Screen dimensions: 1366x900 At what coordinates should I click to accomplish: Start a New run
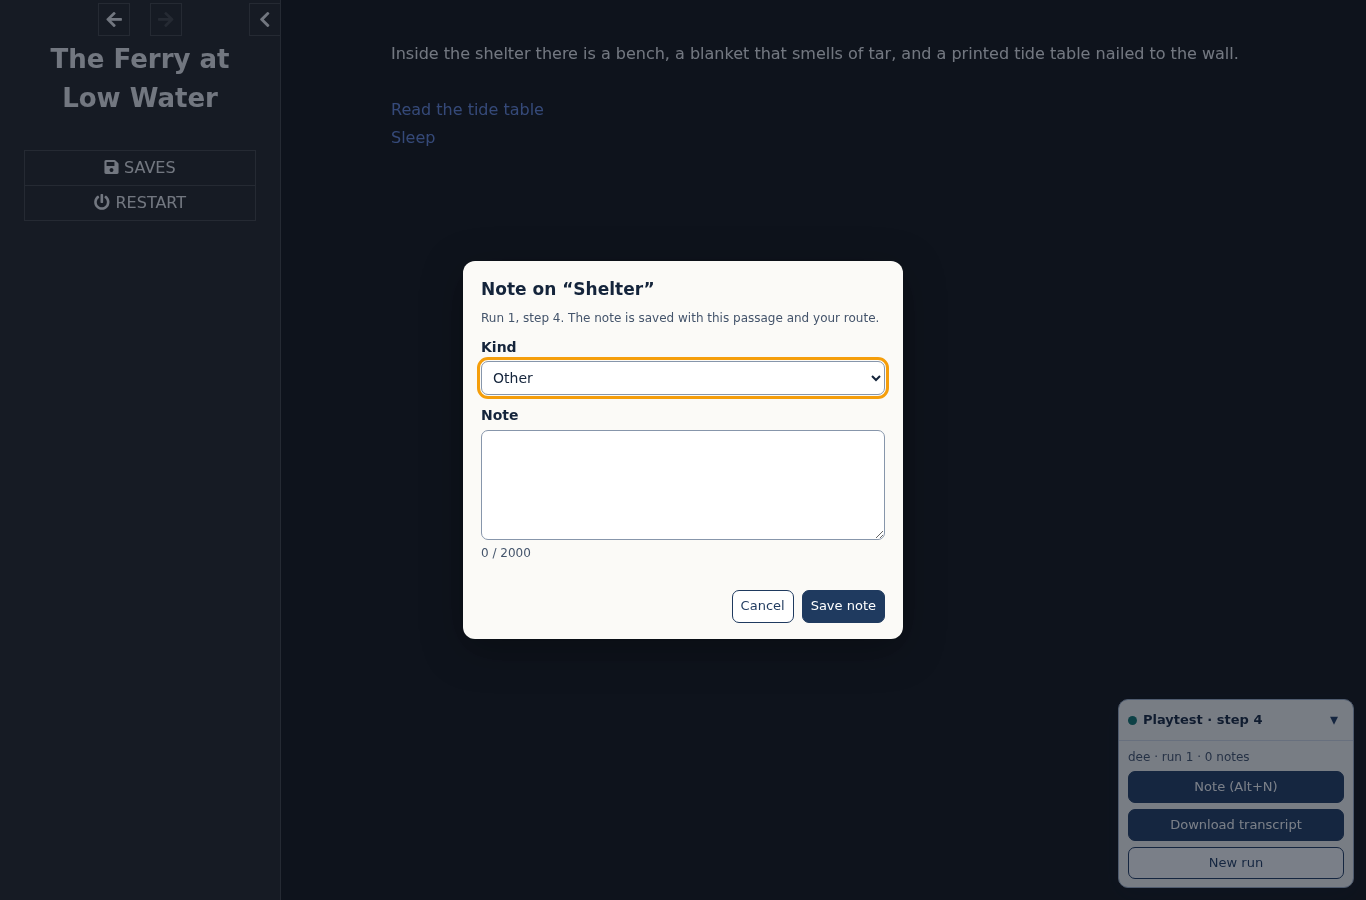(1236, 863)
